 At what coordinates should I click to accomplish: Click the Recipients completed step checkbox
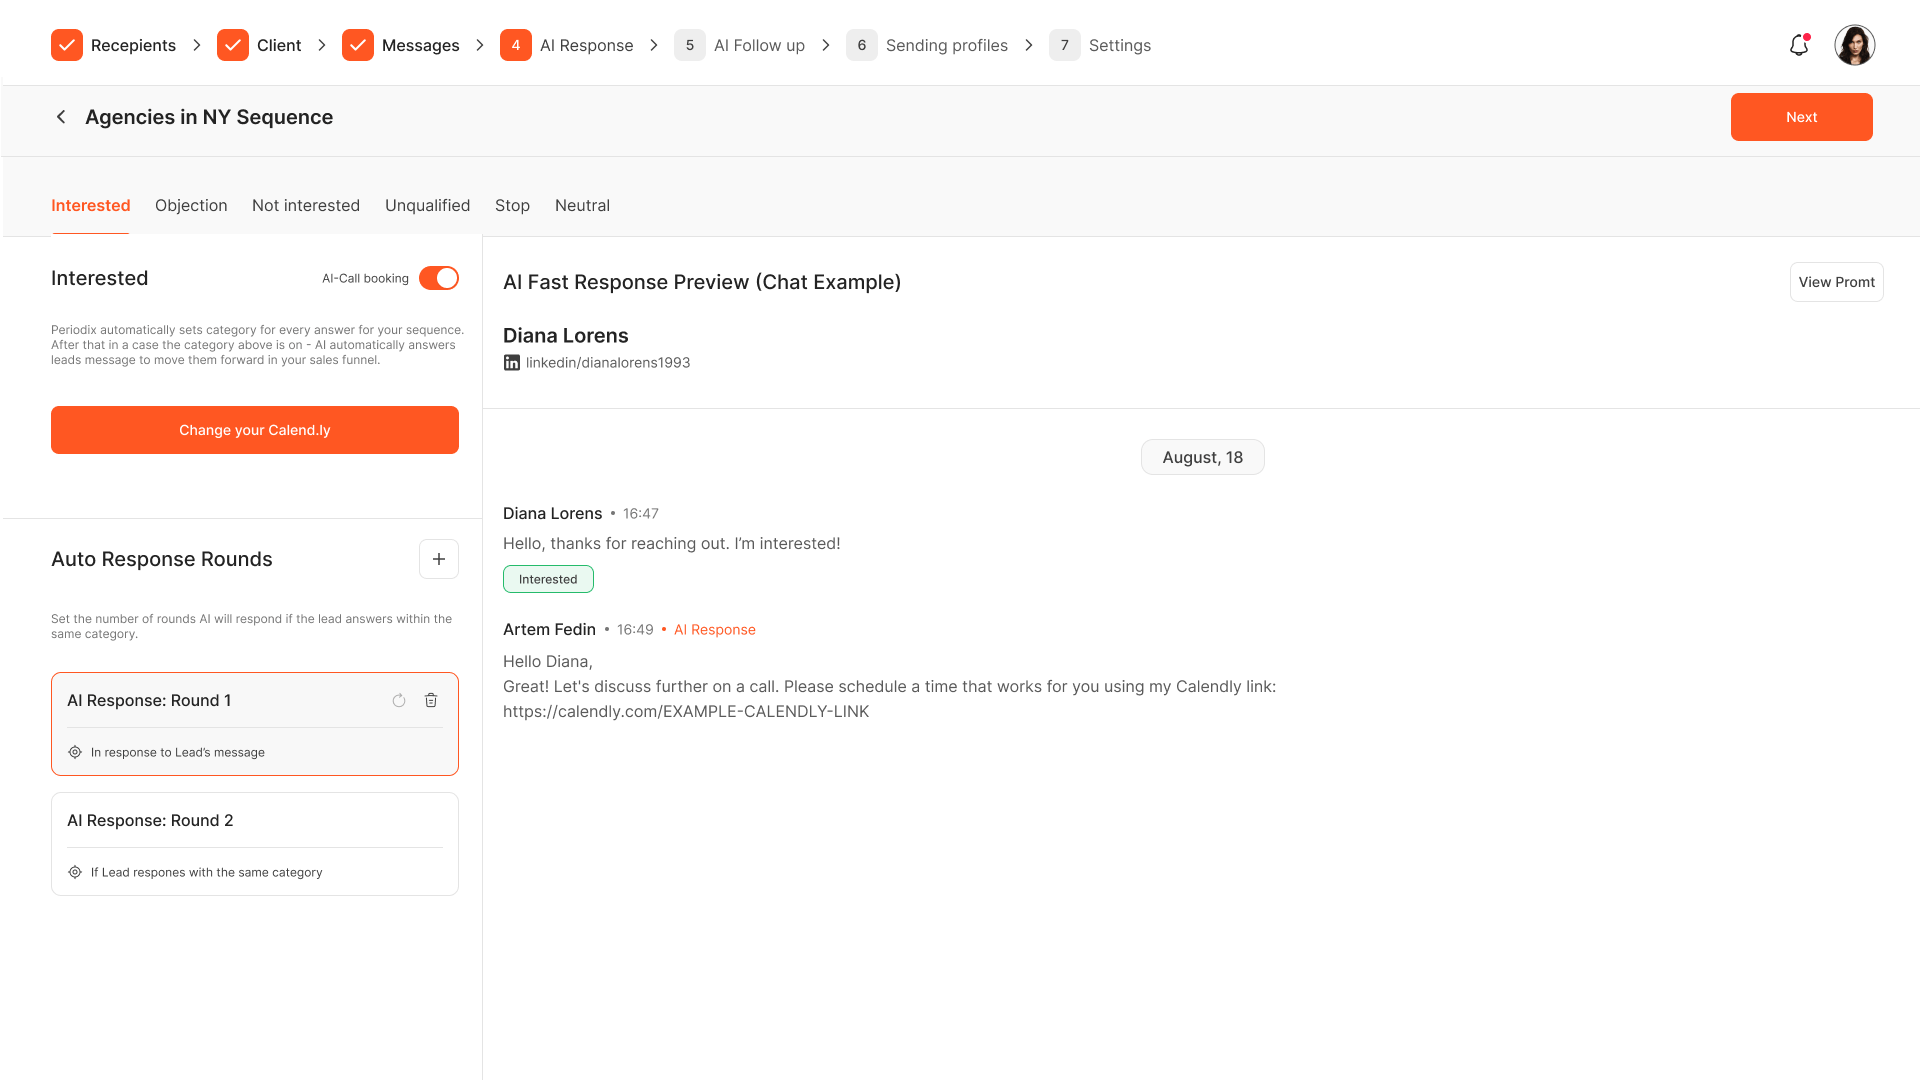point(66,45)
